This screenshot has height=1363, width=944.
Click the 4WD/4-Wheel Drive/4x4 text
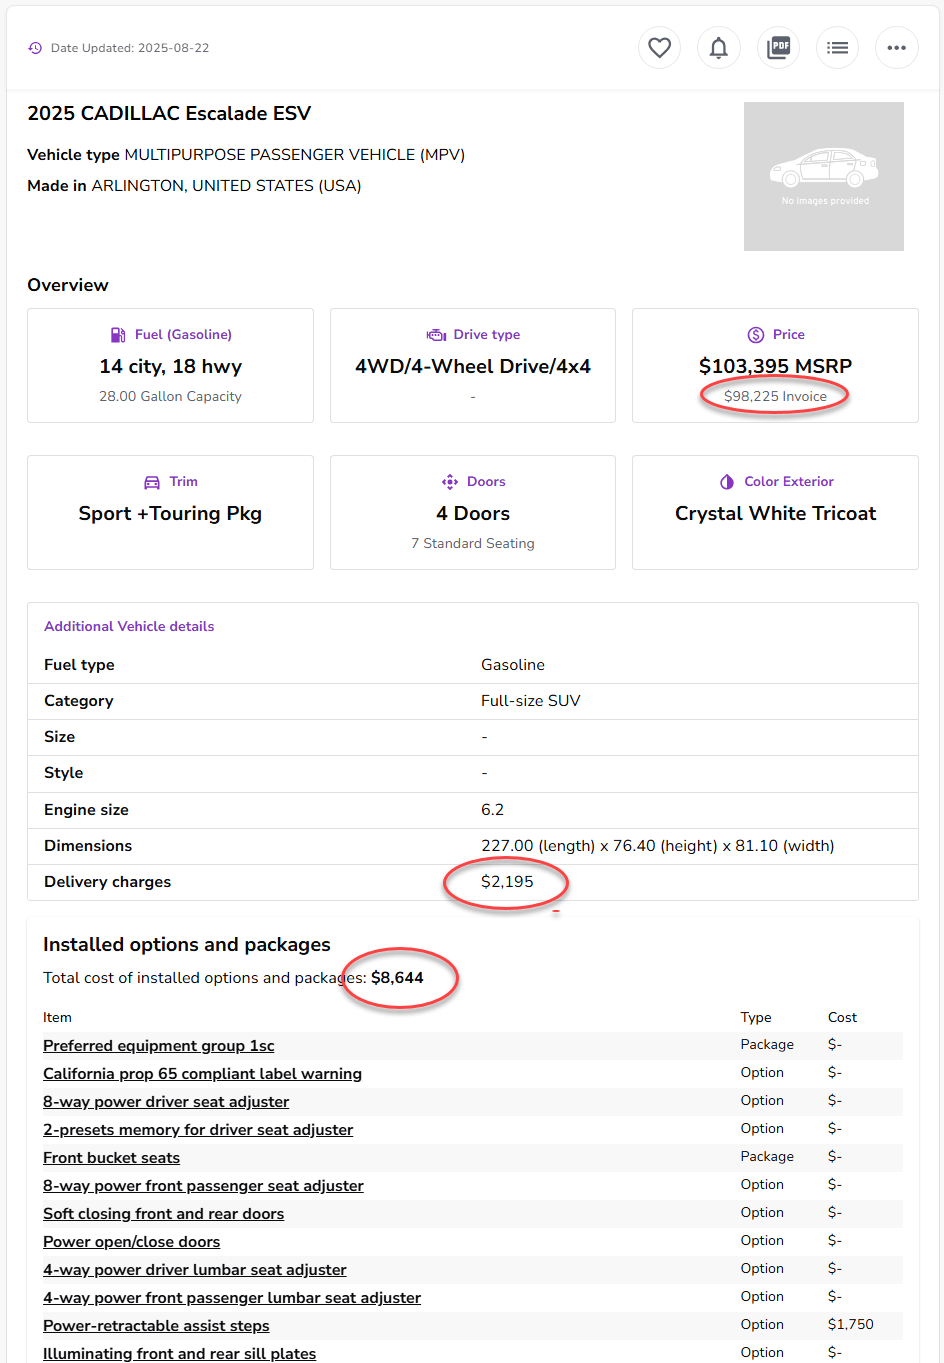473,366
